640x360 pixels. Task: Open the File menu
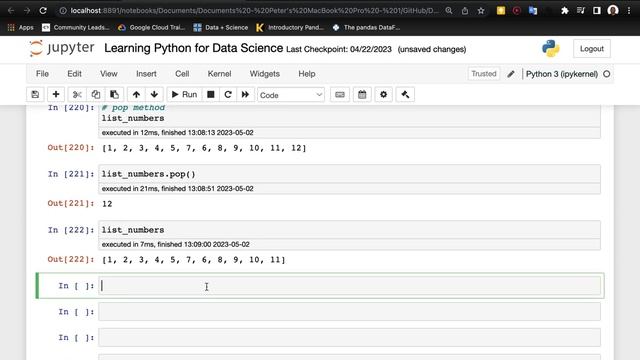(42, 74)
